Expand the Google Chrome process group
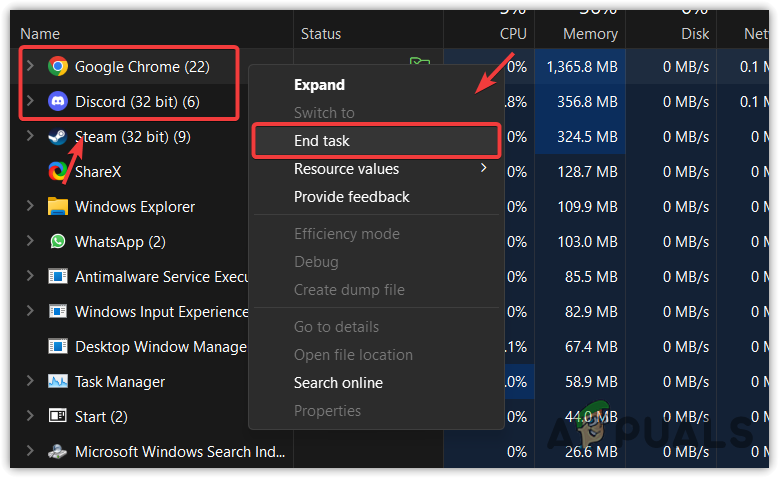Viewport: 779px width, 478px height. click(x=30, y=67)
